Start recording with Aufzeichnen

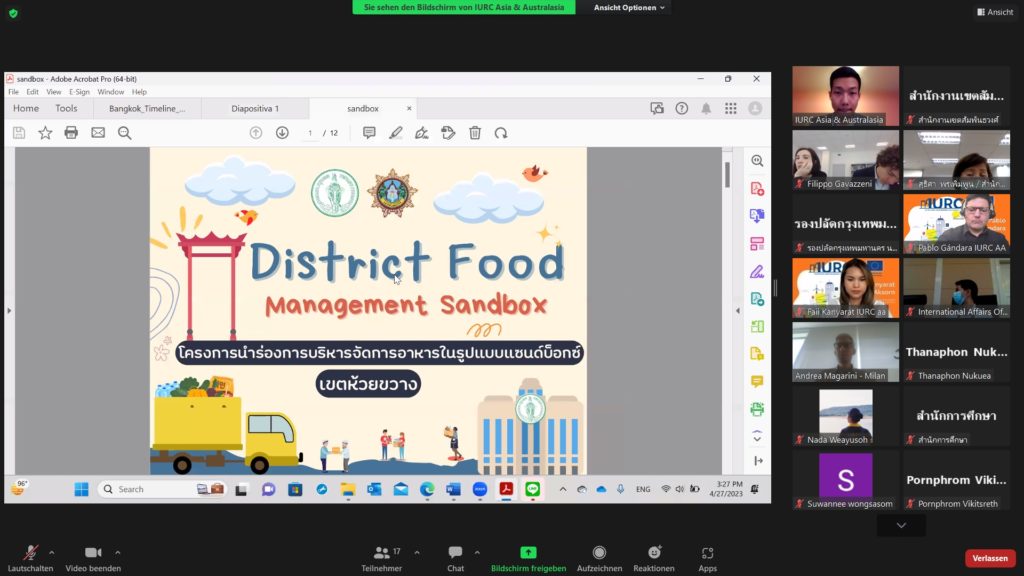pyautogui.click(x=599, y=553)
